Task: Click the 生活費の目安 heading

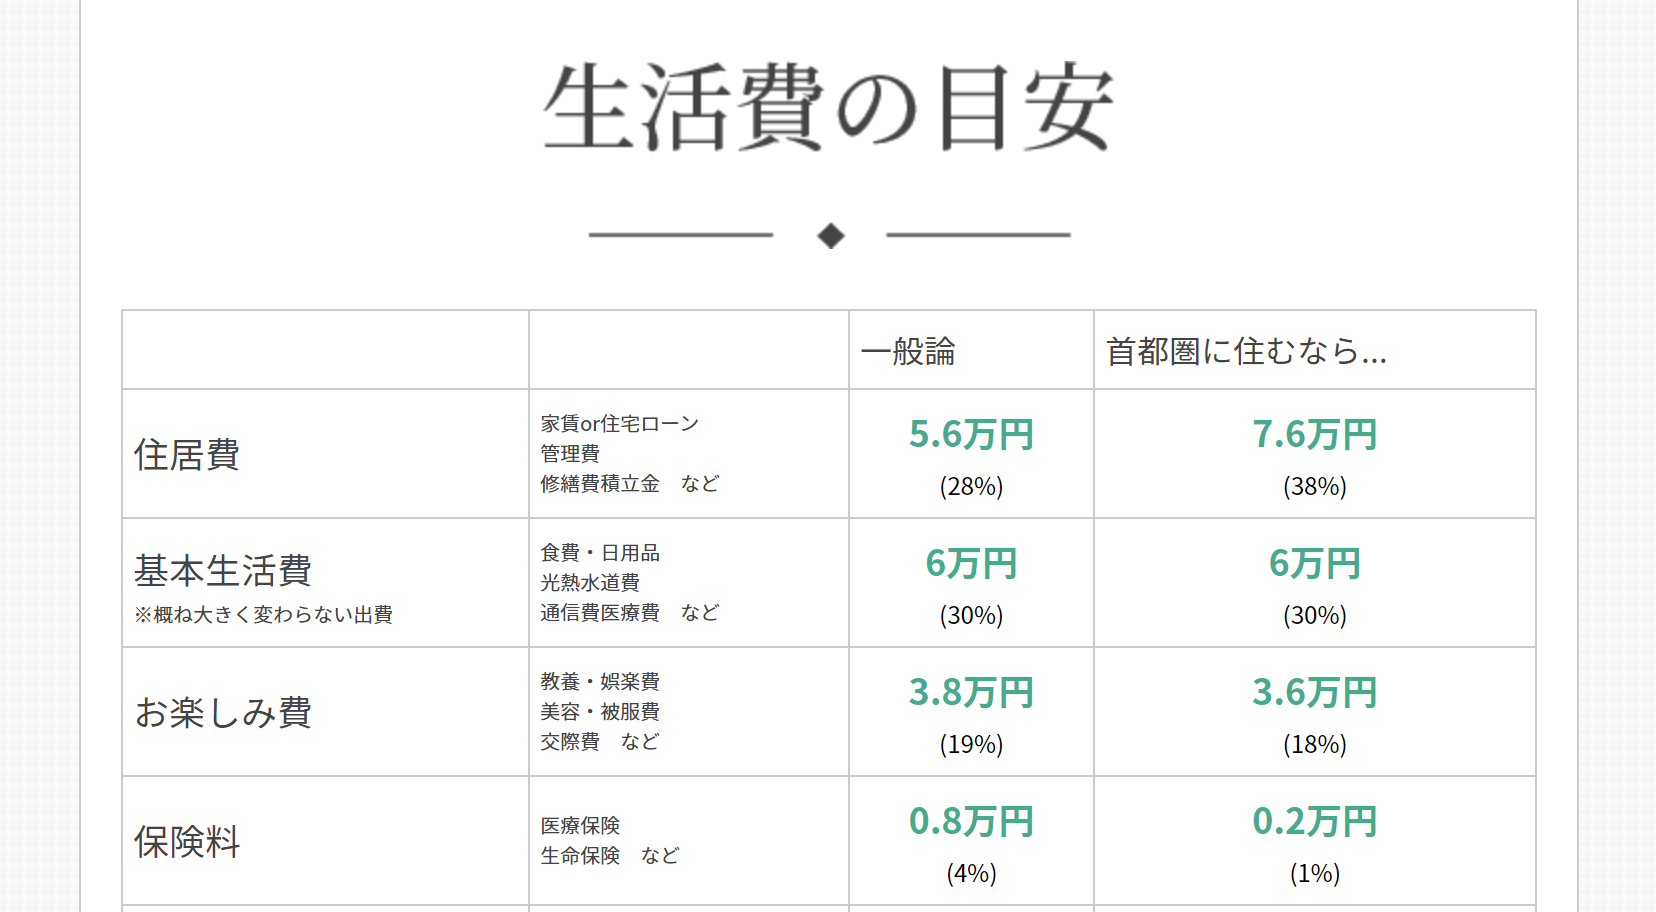Action: (828, 107)
